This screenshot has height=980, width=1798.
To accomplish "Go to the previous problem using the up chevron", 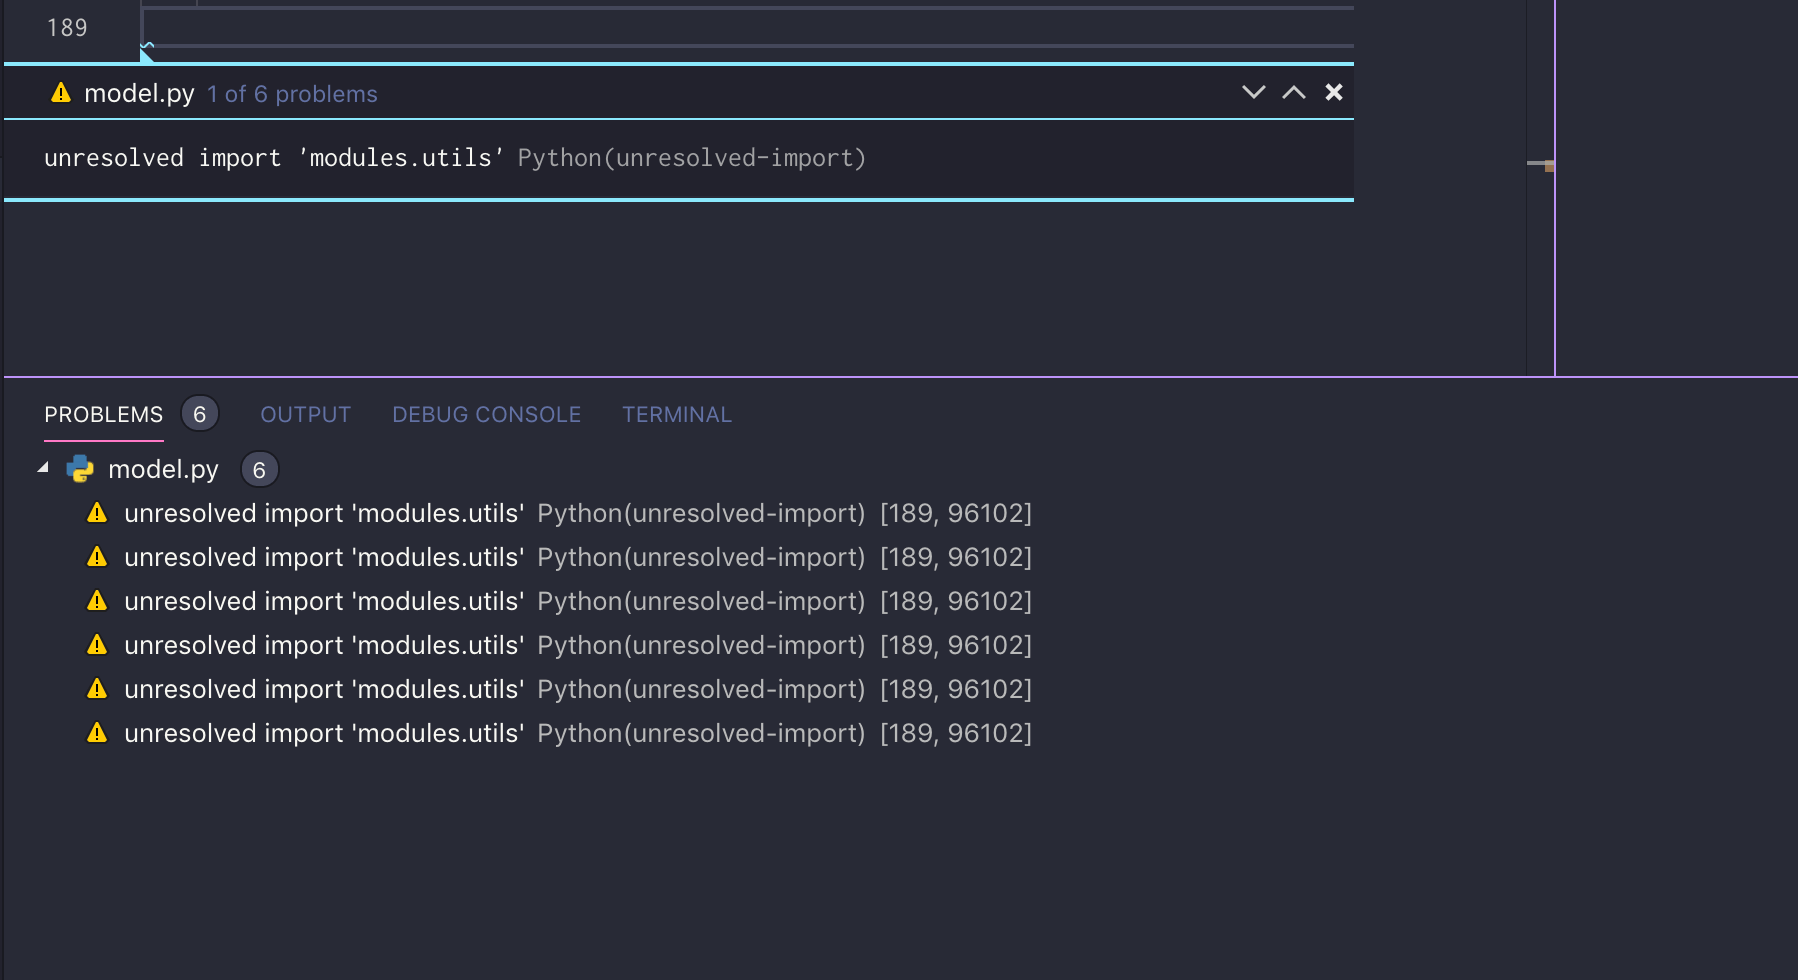I will [x=1293, y=92].
